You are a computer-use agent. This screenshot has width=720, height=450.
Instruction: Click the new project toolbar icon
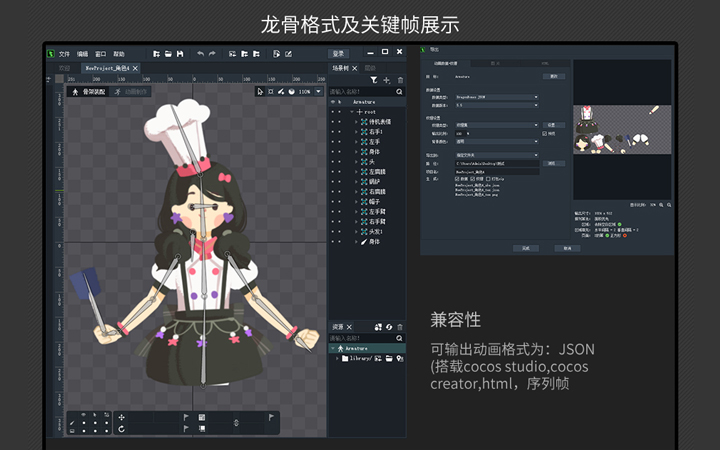pyautogui.click(x=157, y=54)
